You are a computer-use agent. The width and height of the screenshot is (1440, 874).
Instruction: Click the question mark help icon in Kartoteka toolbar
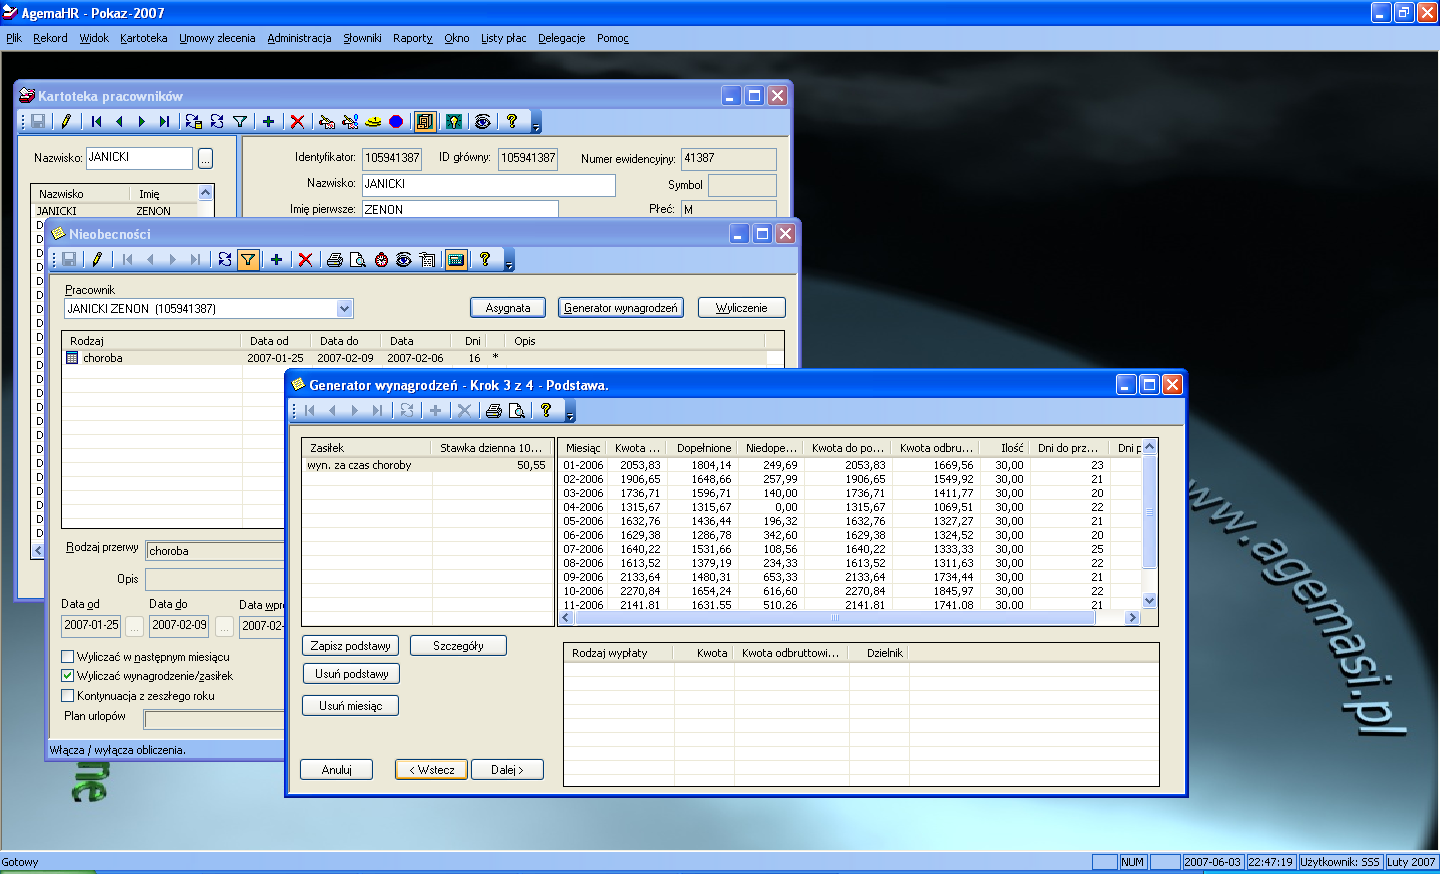pyautogui.click(x=511, y=121)
